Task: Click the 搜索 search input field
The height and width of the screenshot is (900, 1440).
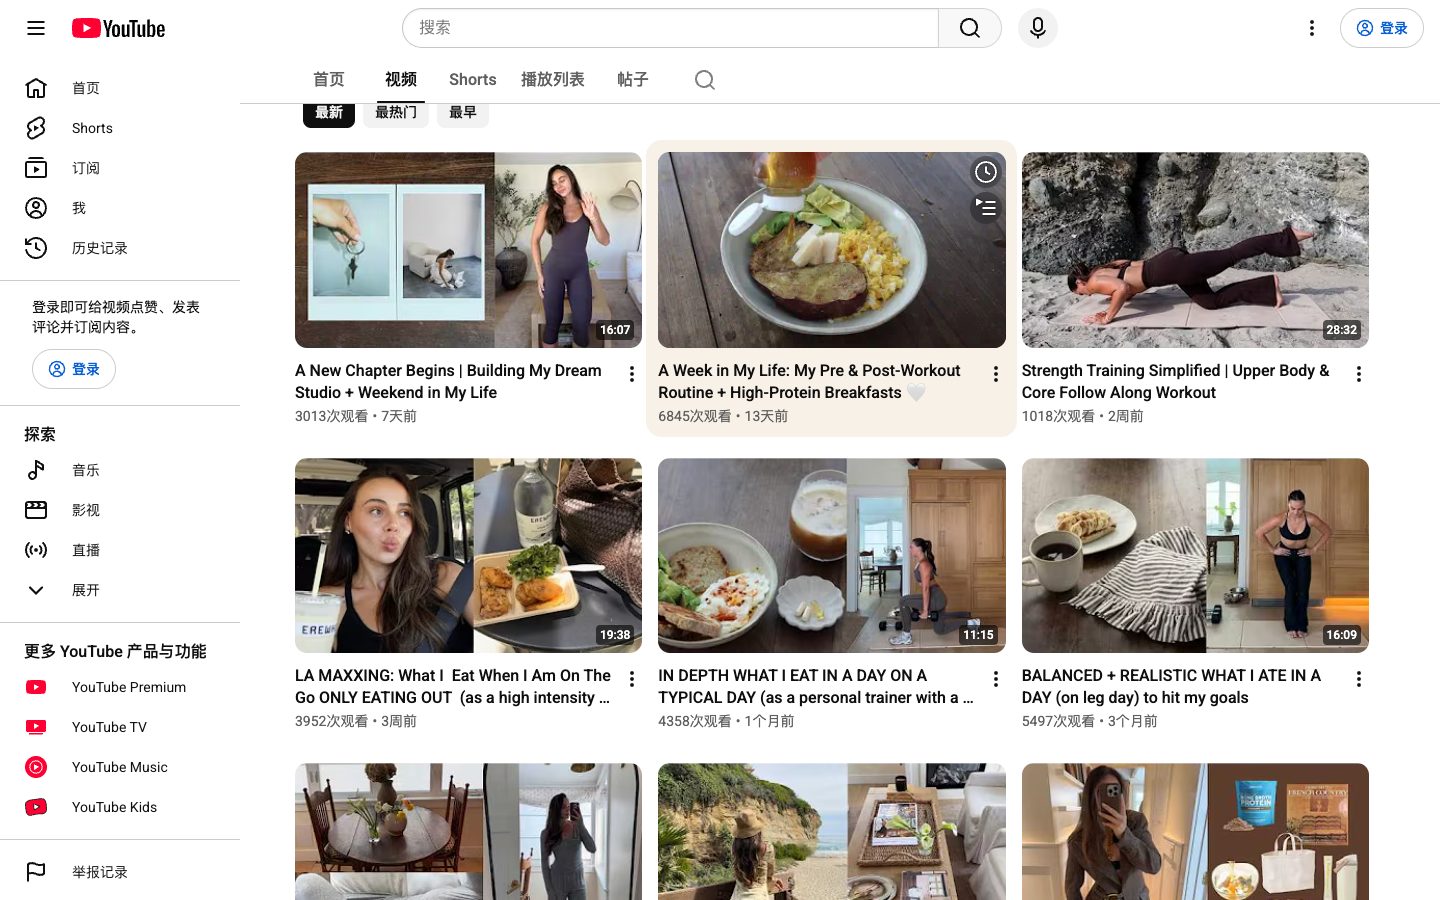Action: 670,28
